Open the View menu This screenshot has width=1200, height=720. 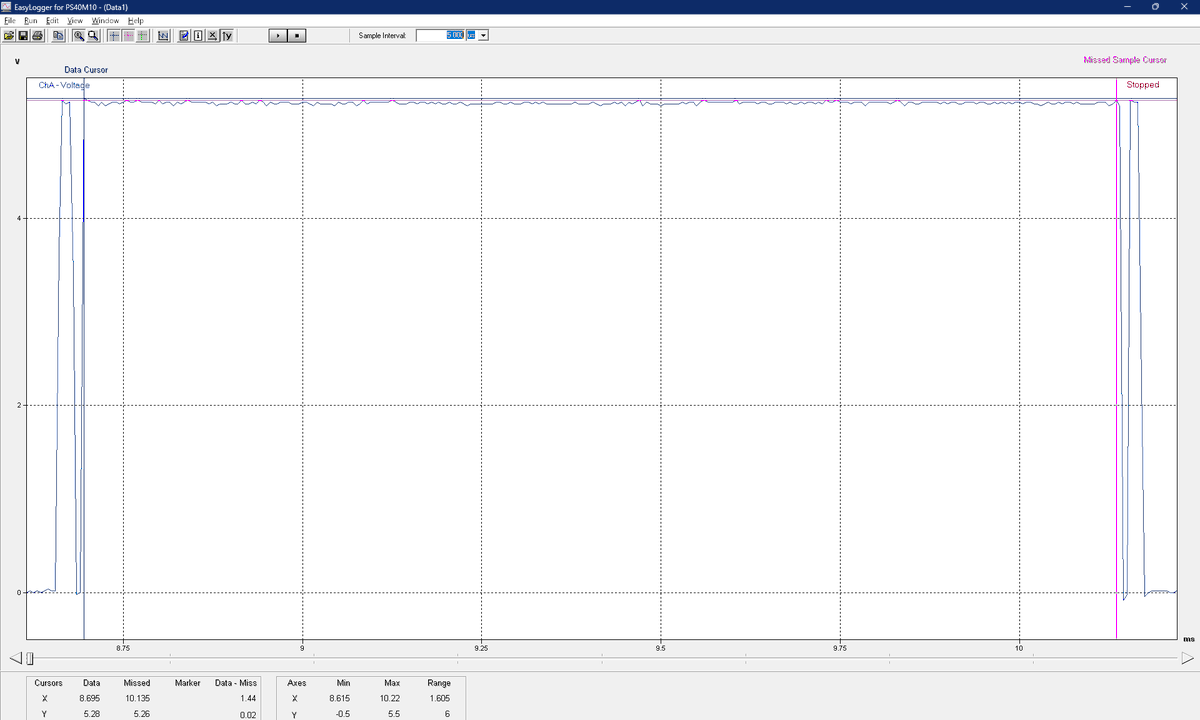point(76,20)
